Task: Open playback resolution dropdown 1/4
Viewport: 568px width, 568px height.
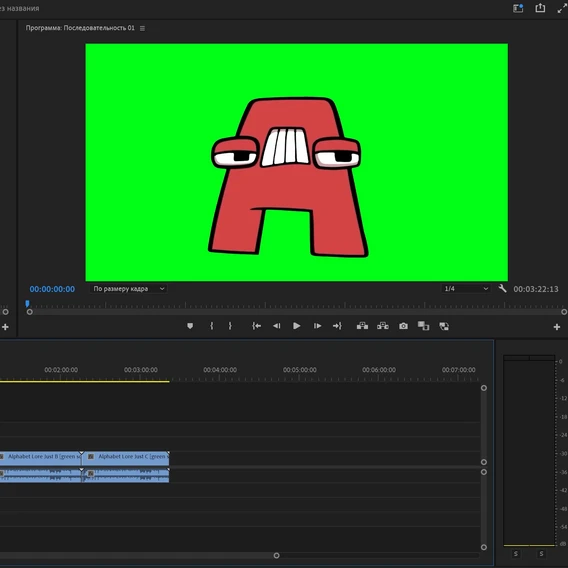Action: click(466, 289)
